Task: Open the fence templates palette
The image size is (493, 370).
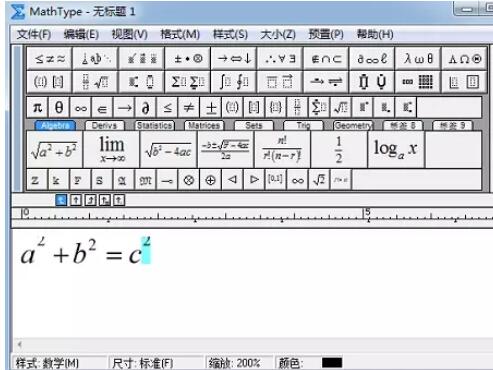Action: pyautogui.click(x=50, y=81)
